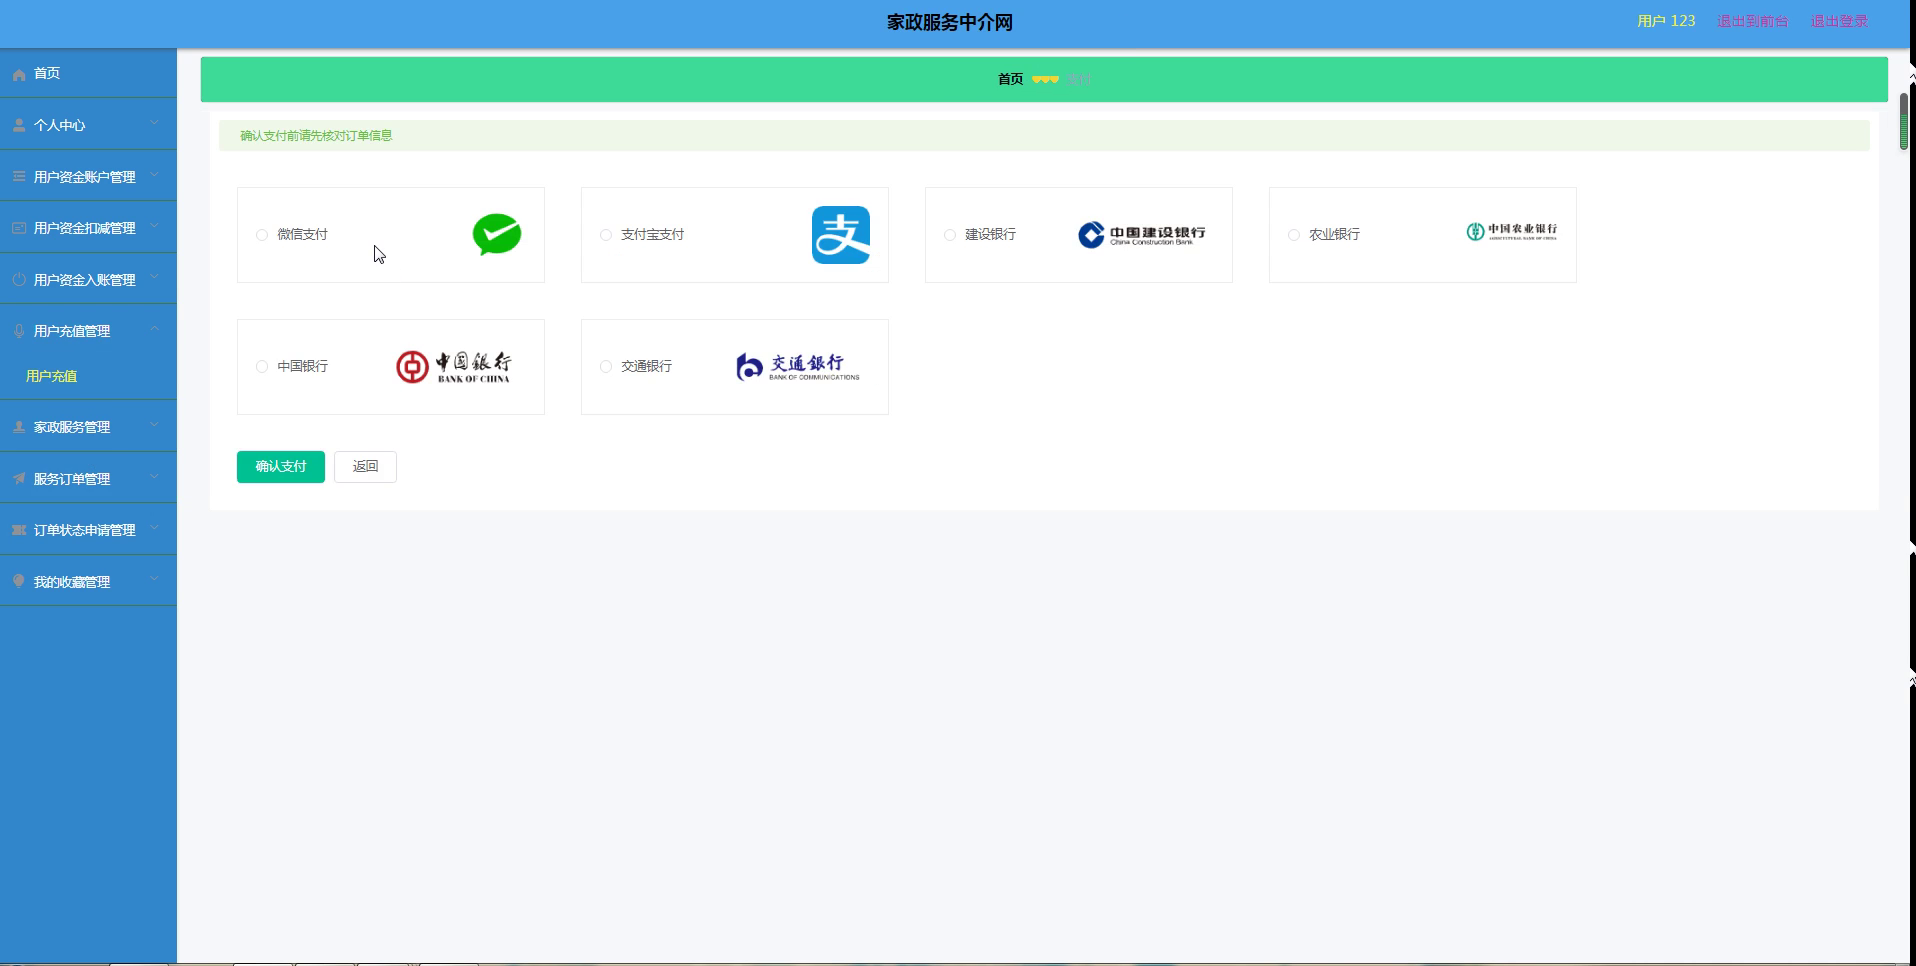The width and height of the screenshot is (1916, 966).
Task: Click the 交通银行 label text
Action: click(646, 367)
